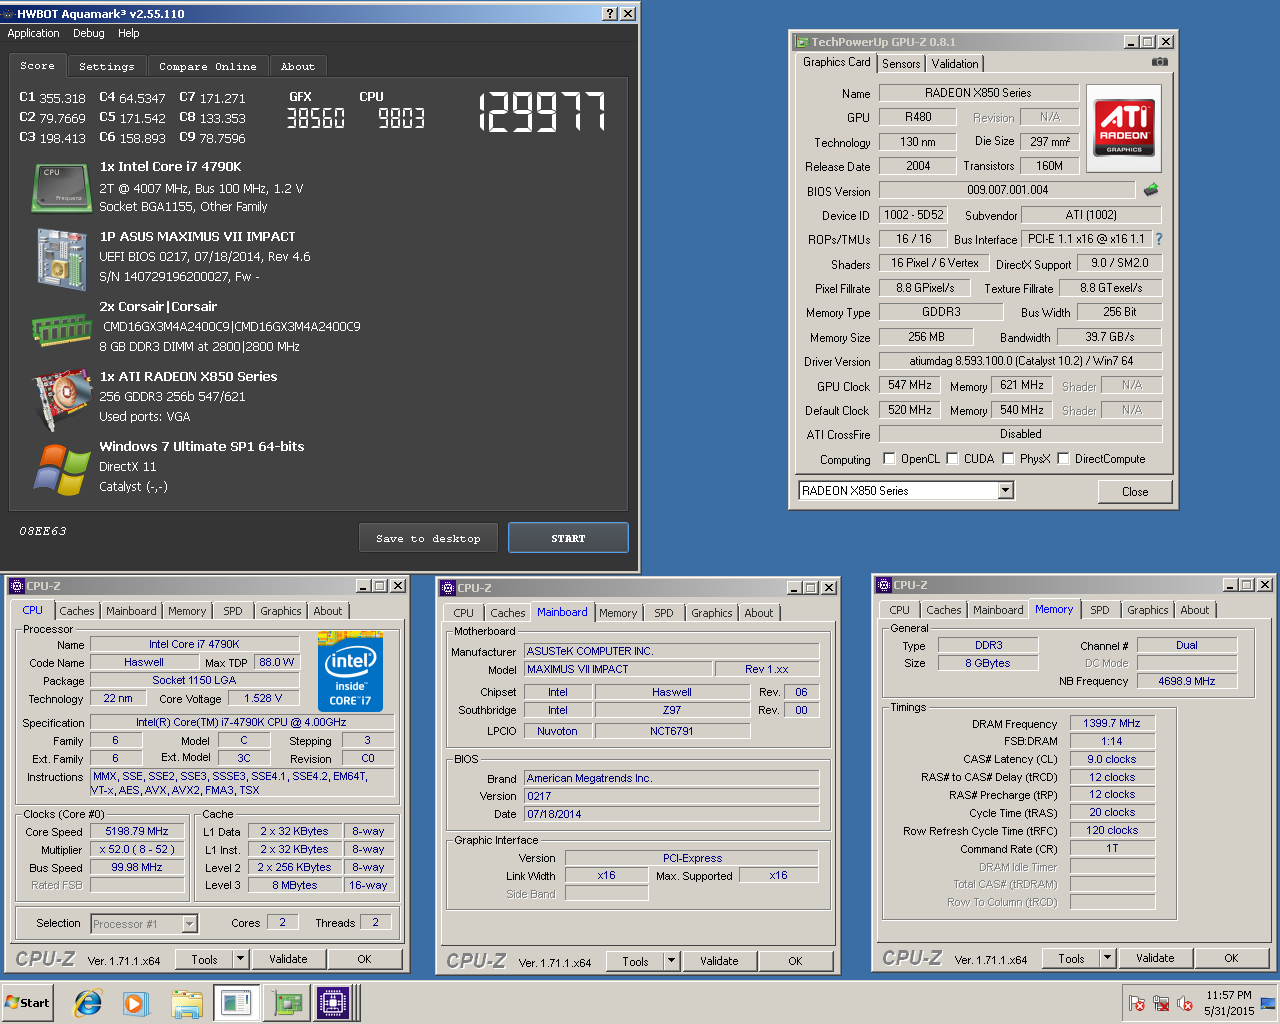Click OK in the CPU-Z Mainboard window

795,961
